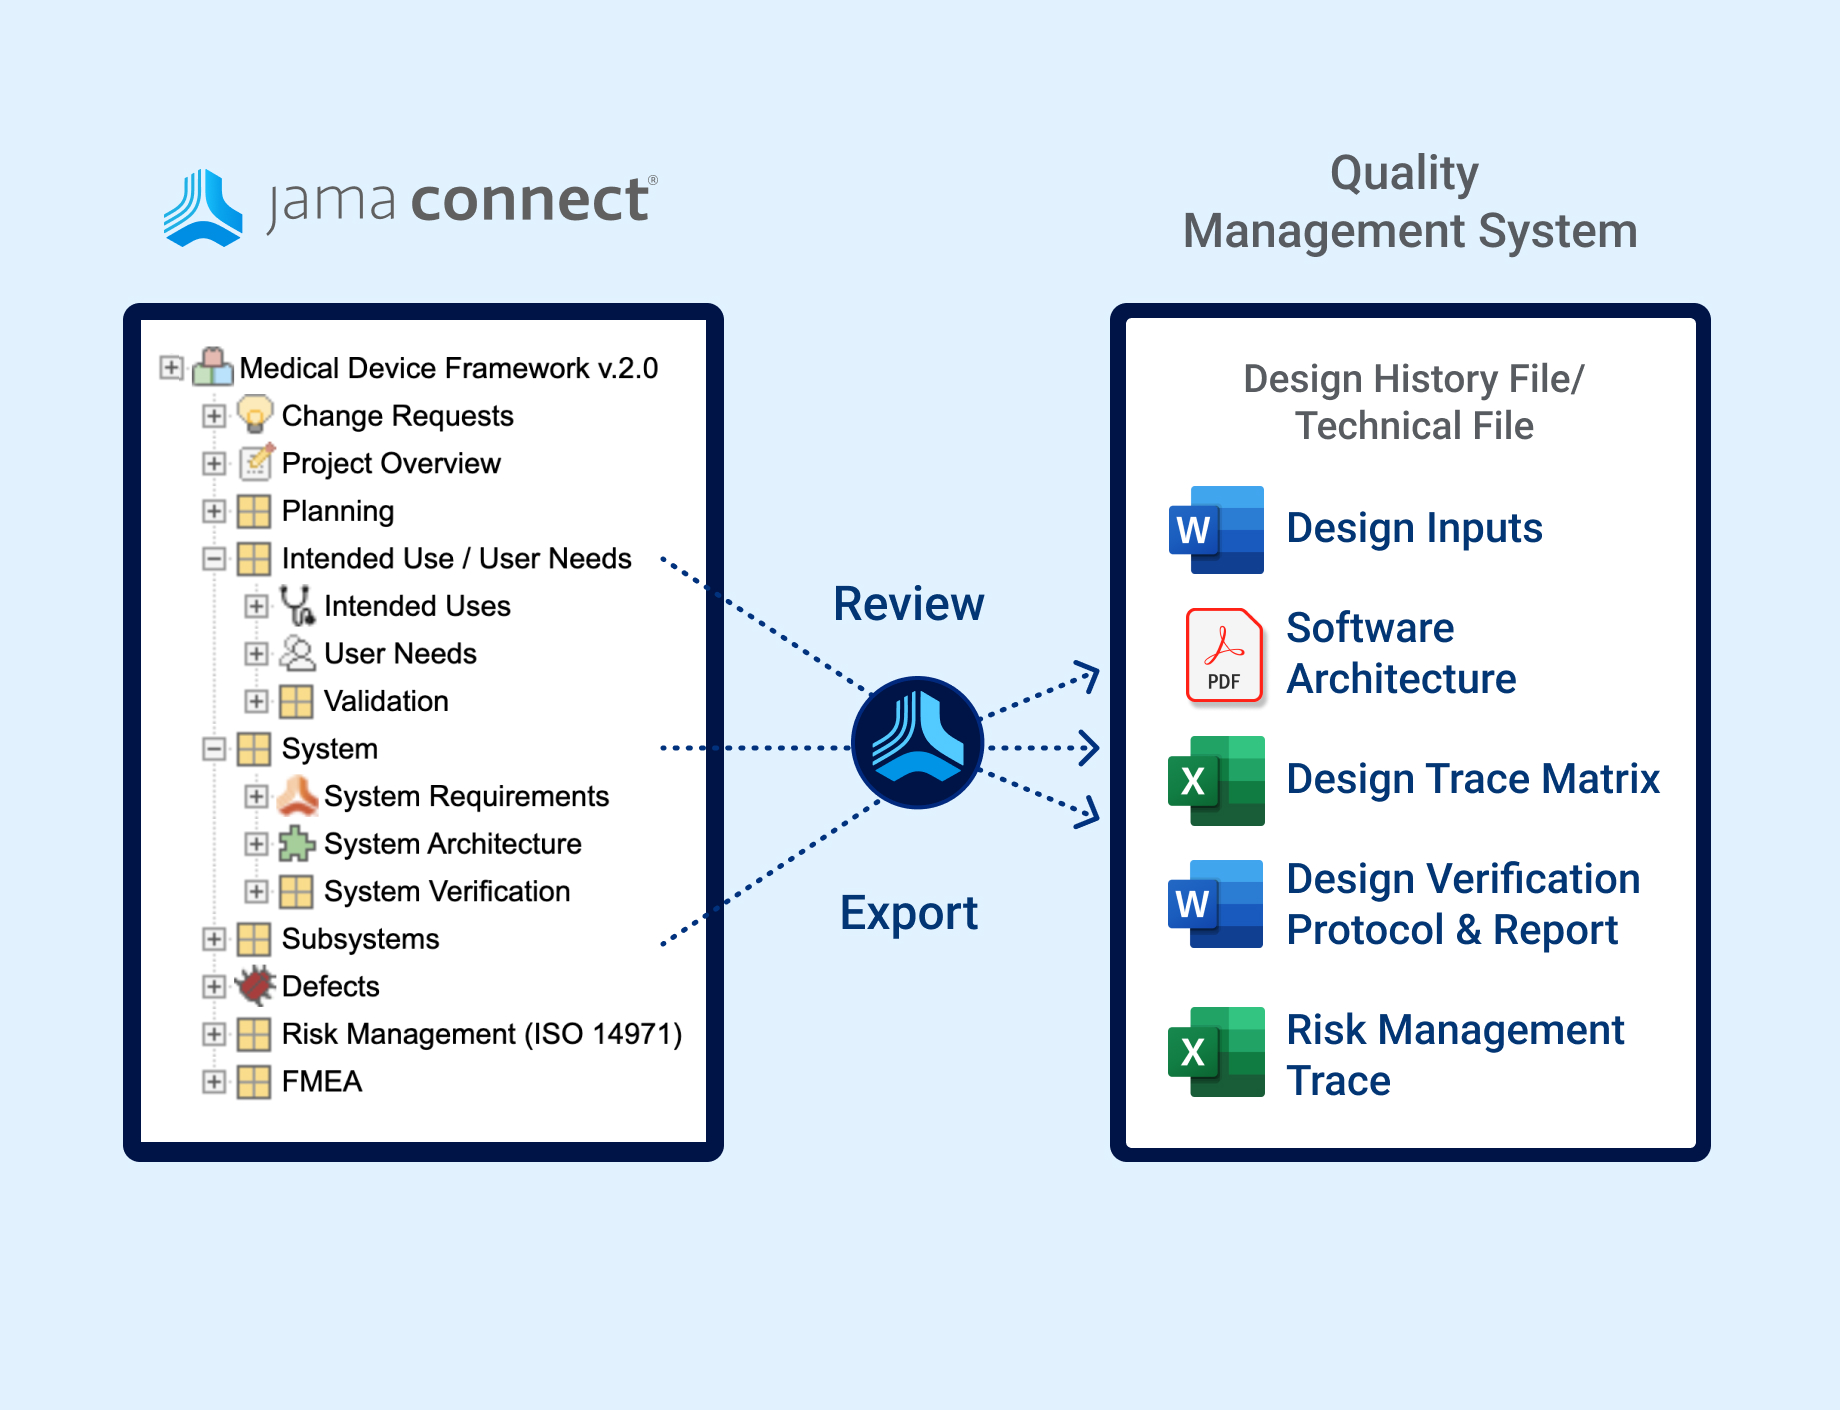Click the Excel icon beside Design Trace Matrix
The width and height of the screenshot is (1840, 1410).
pyautogui.click(x=1216, y=780)
